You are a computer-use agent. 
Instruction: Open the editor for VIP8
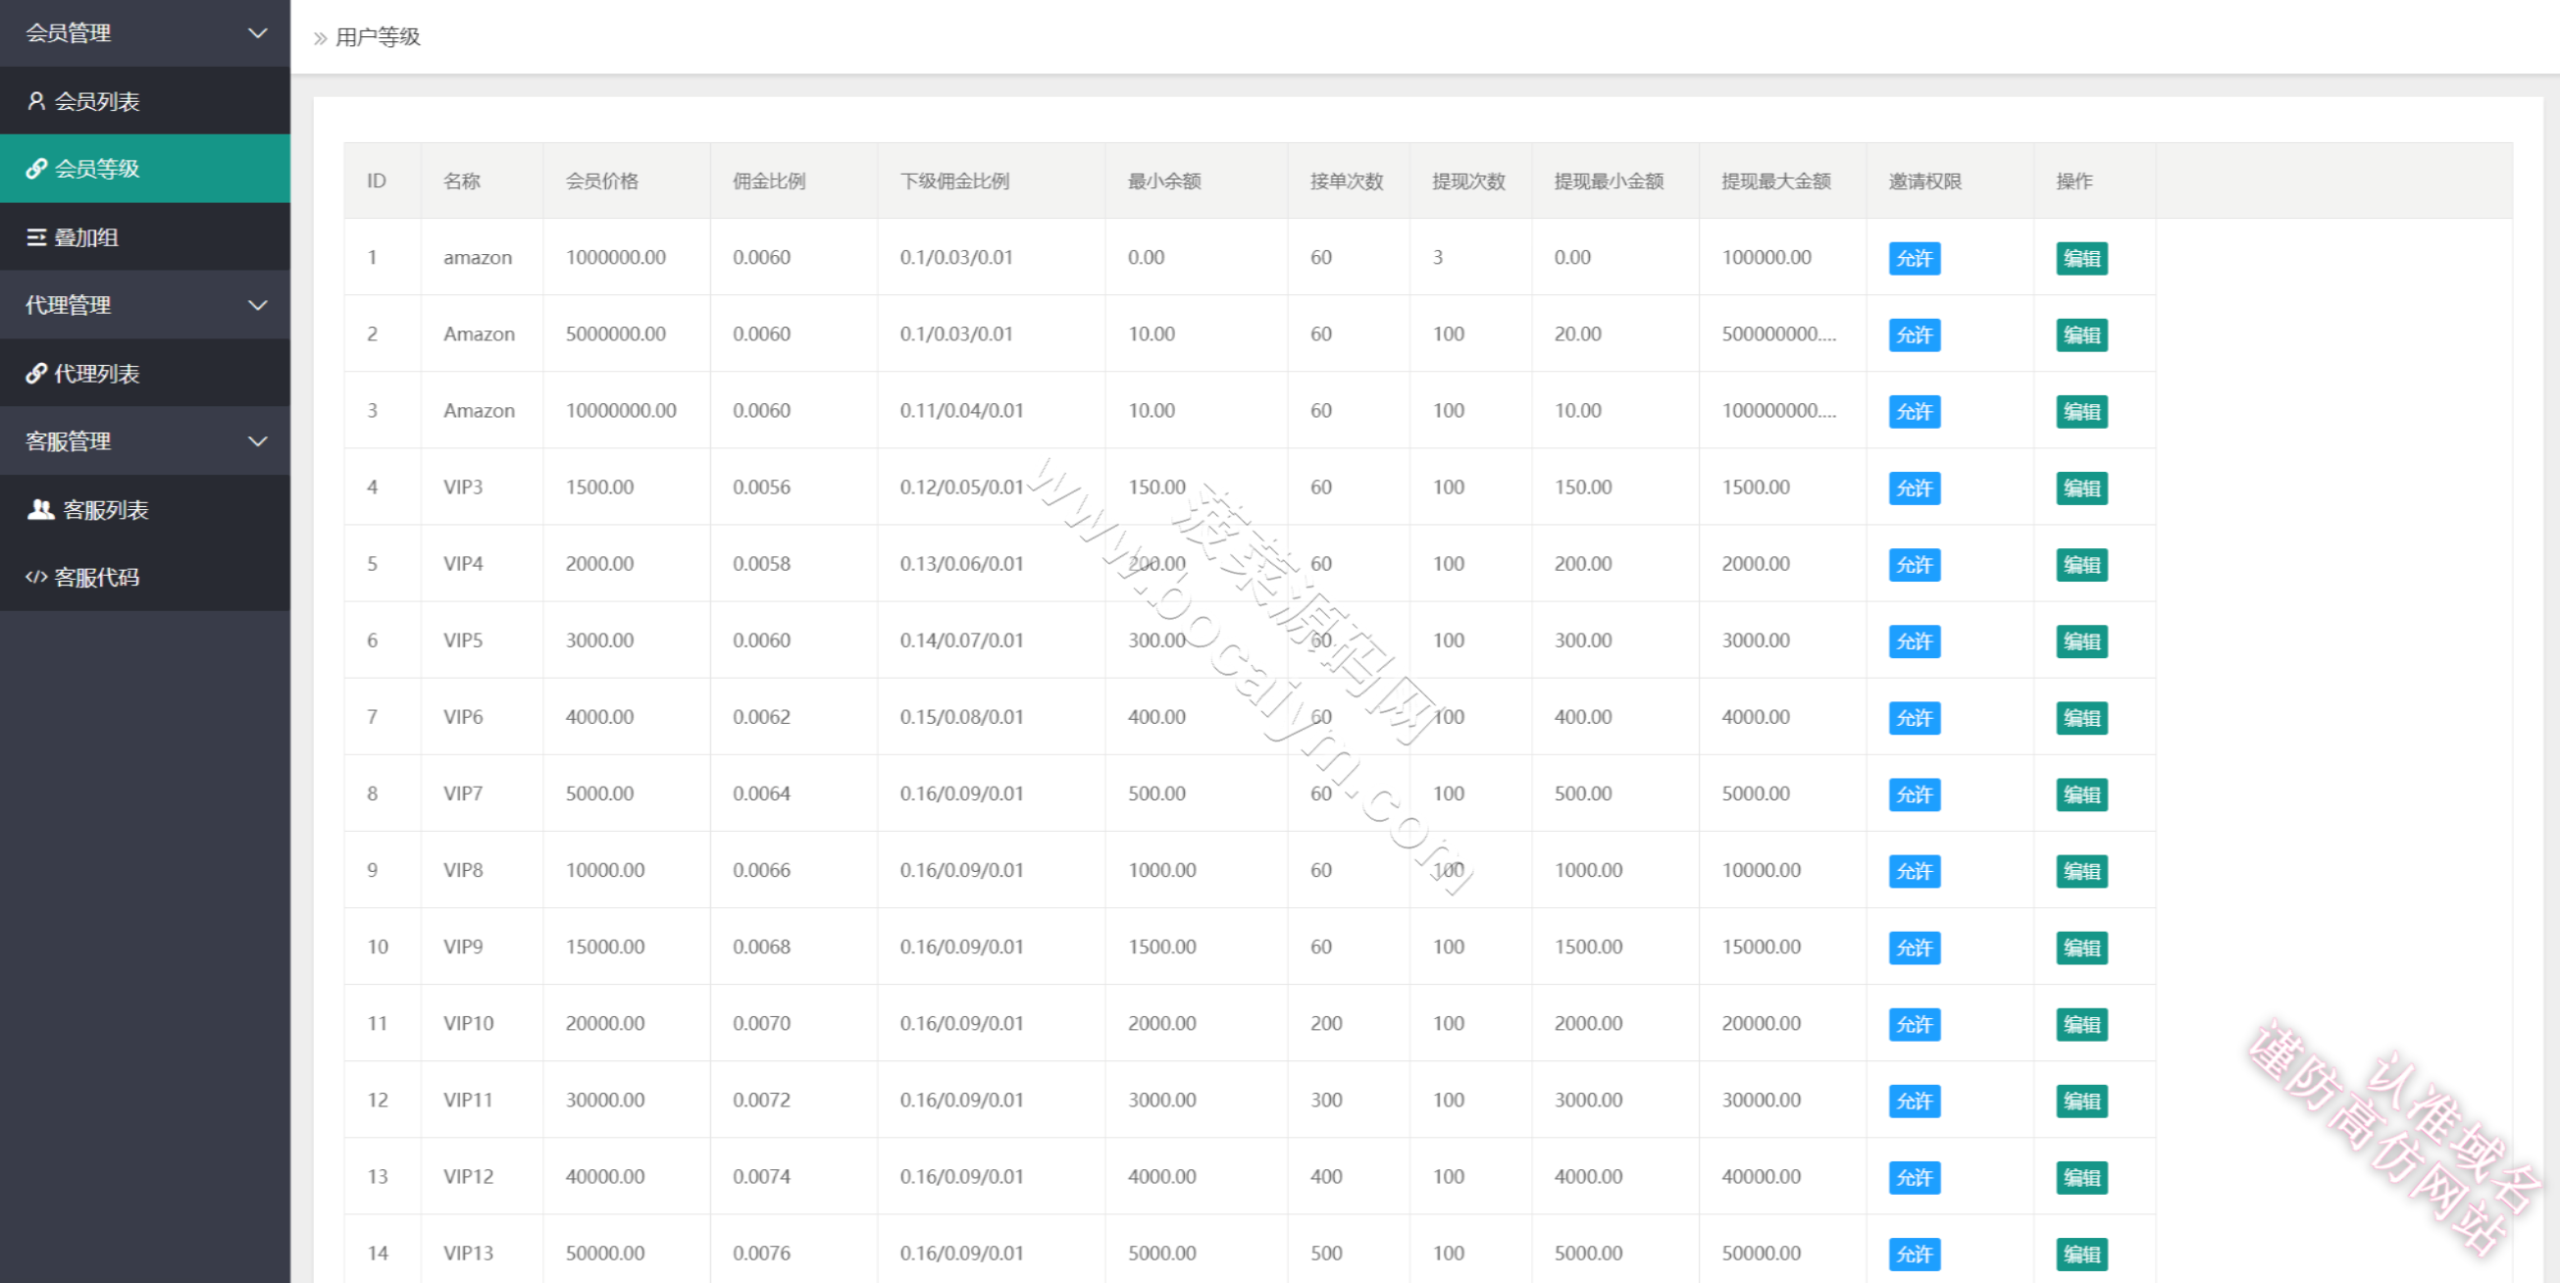2082,871
